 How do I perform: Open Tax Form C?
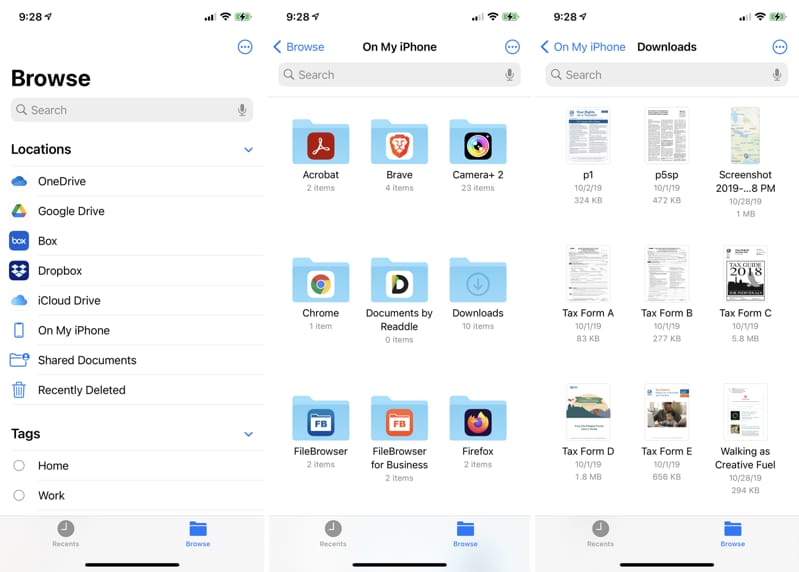[745, 274]
